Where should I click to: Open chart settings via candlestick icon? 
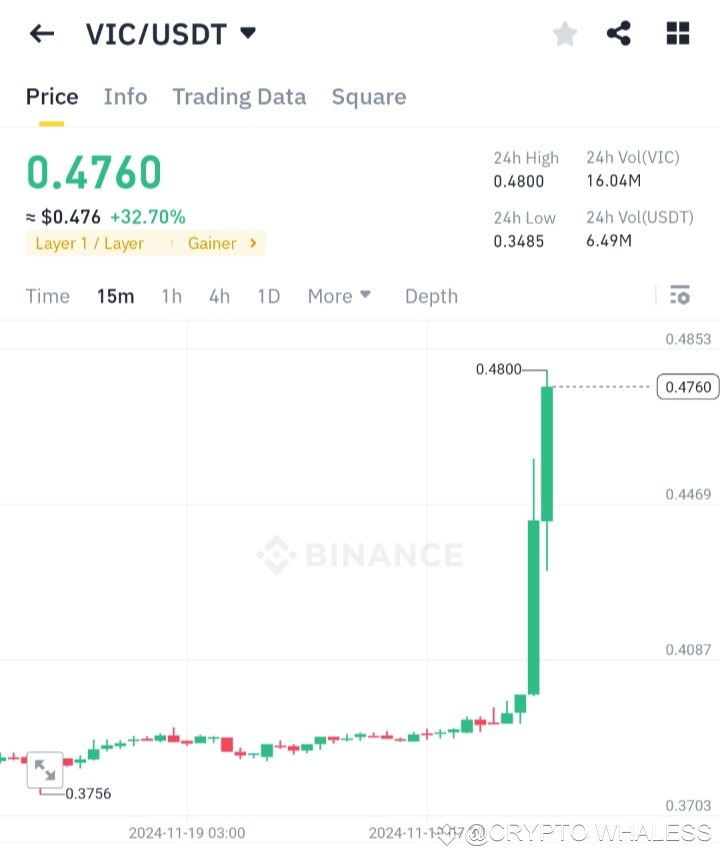pos(679,295)
